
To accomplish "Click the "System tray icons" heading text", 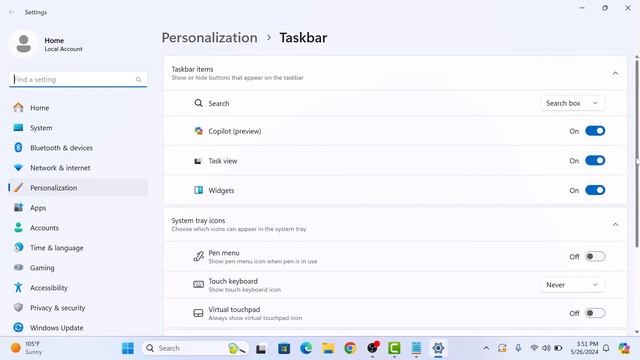I will [x=198, y=220].
